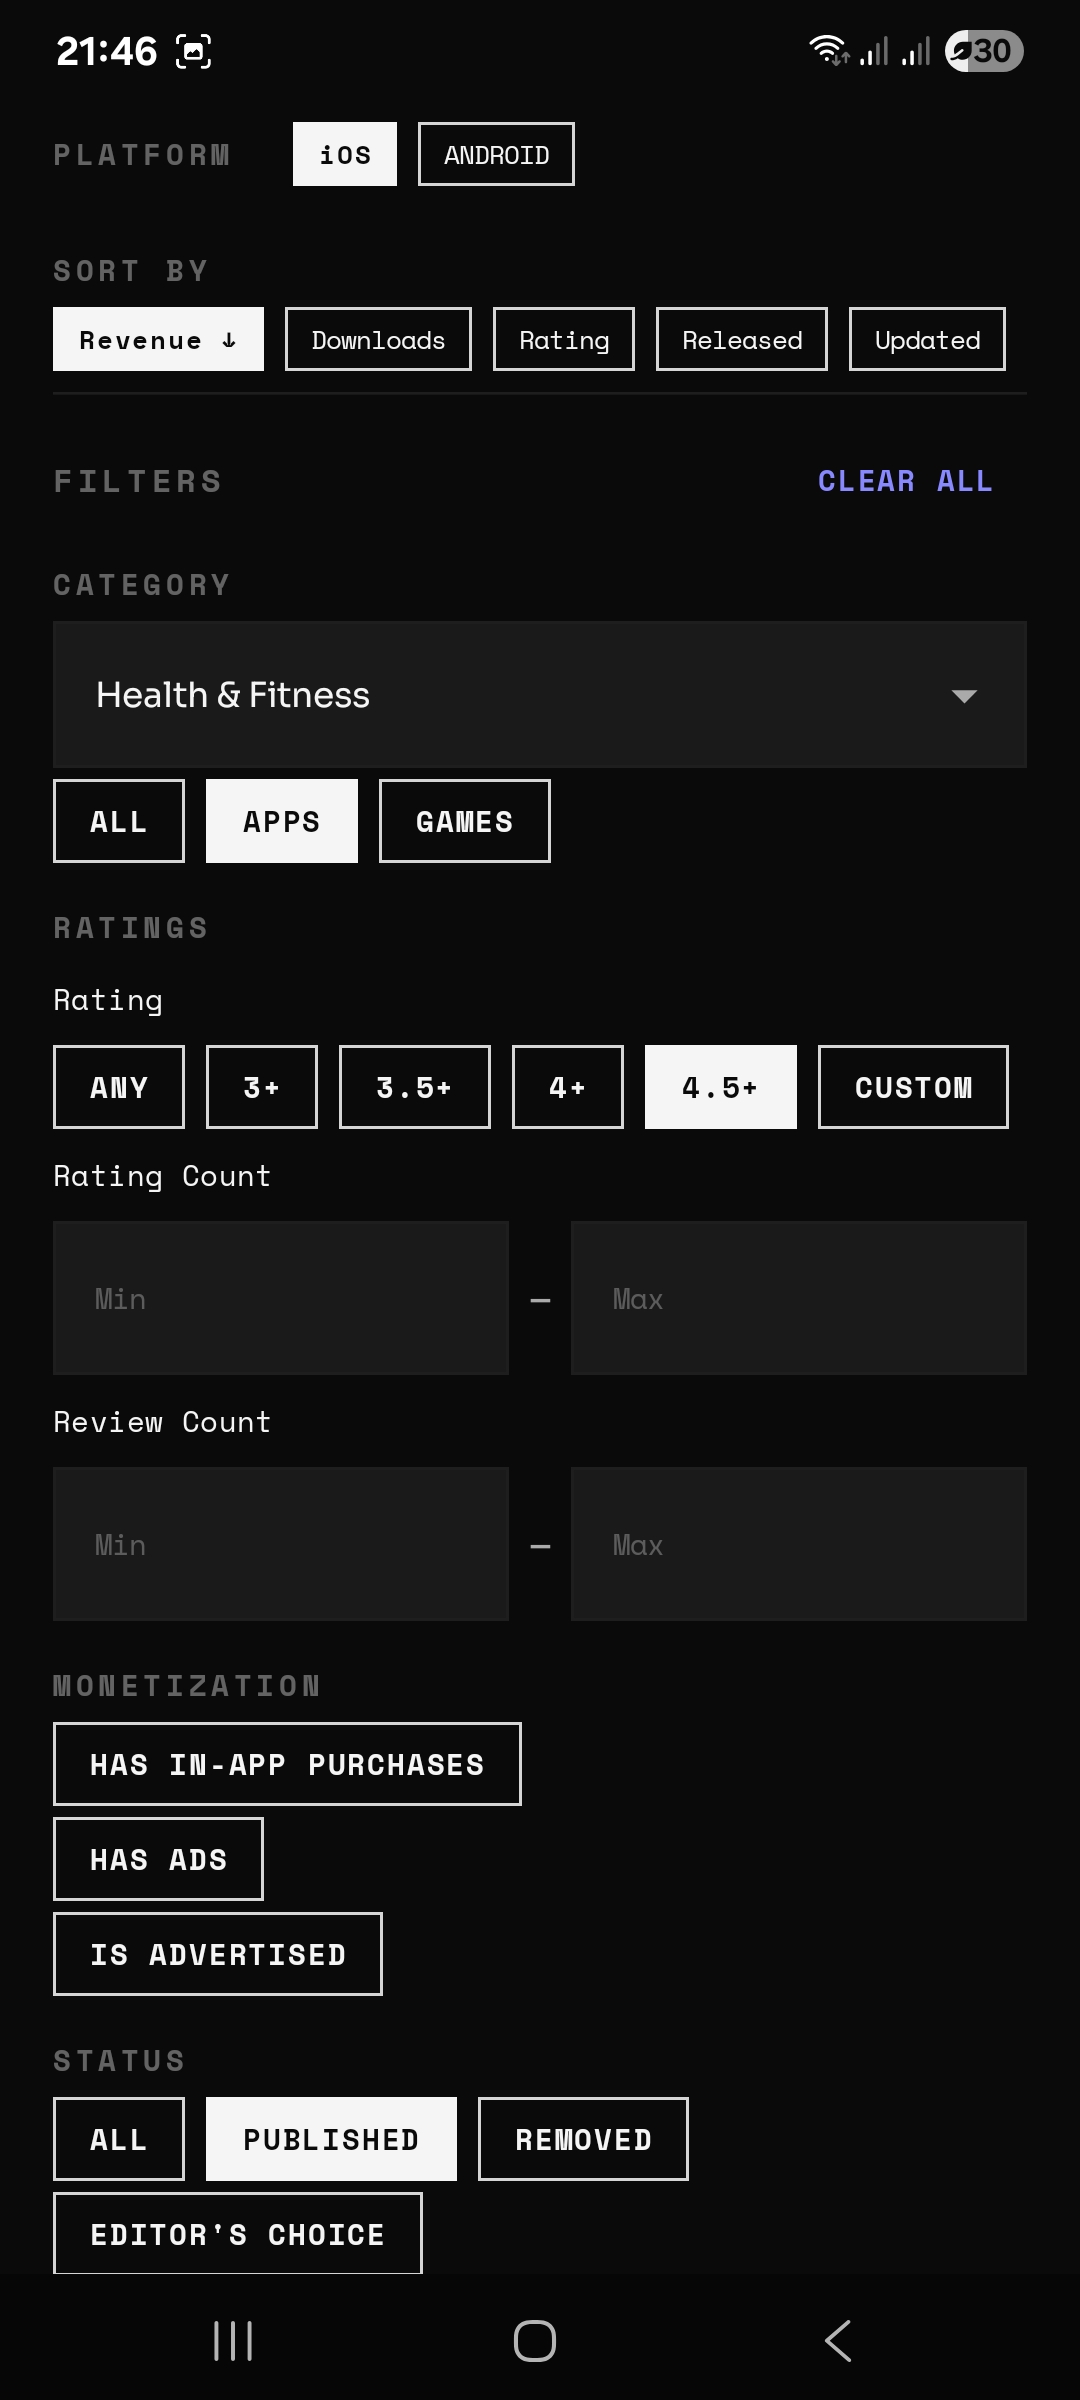
Task: Select the ANY rating option
Action: point(118,1086)
